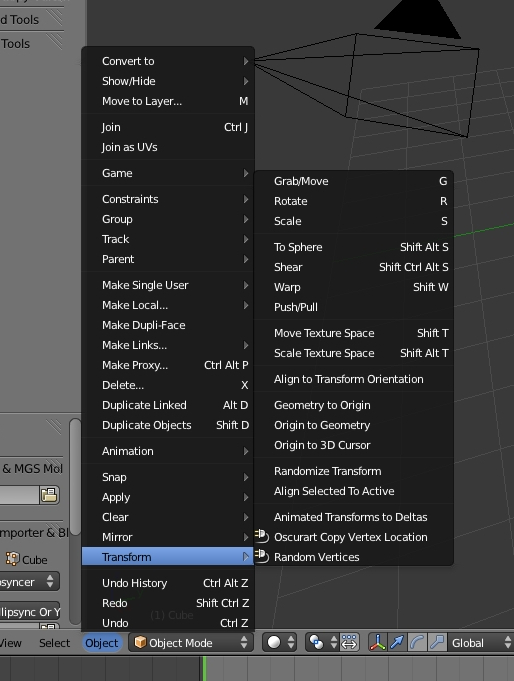Select Align to Transform Orientation
This screenshot has height=681, width=514.
(354, 379)
